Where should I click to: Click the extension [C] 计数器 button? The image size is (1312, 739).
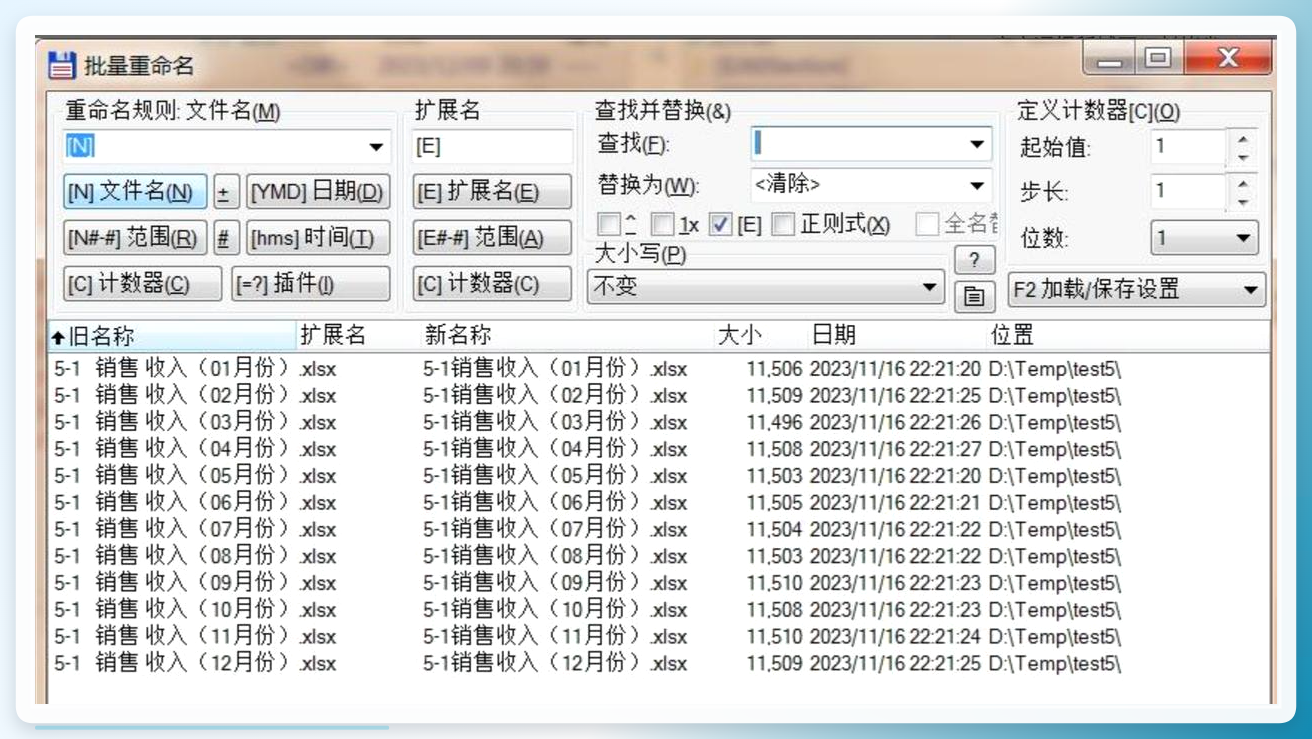(x=492, y=284)
